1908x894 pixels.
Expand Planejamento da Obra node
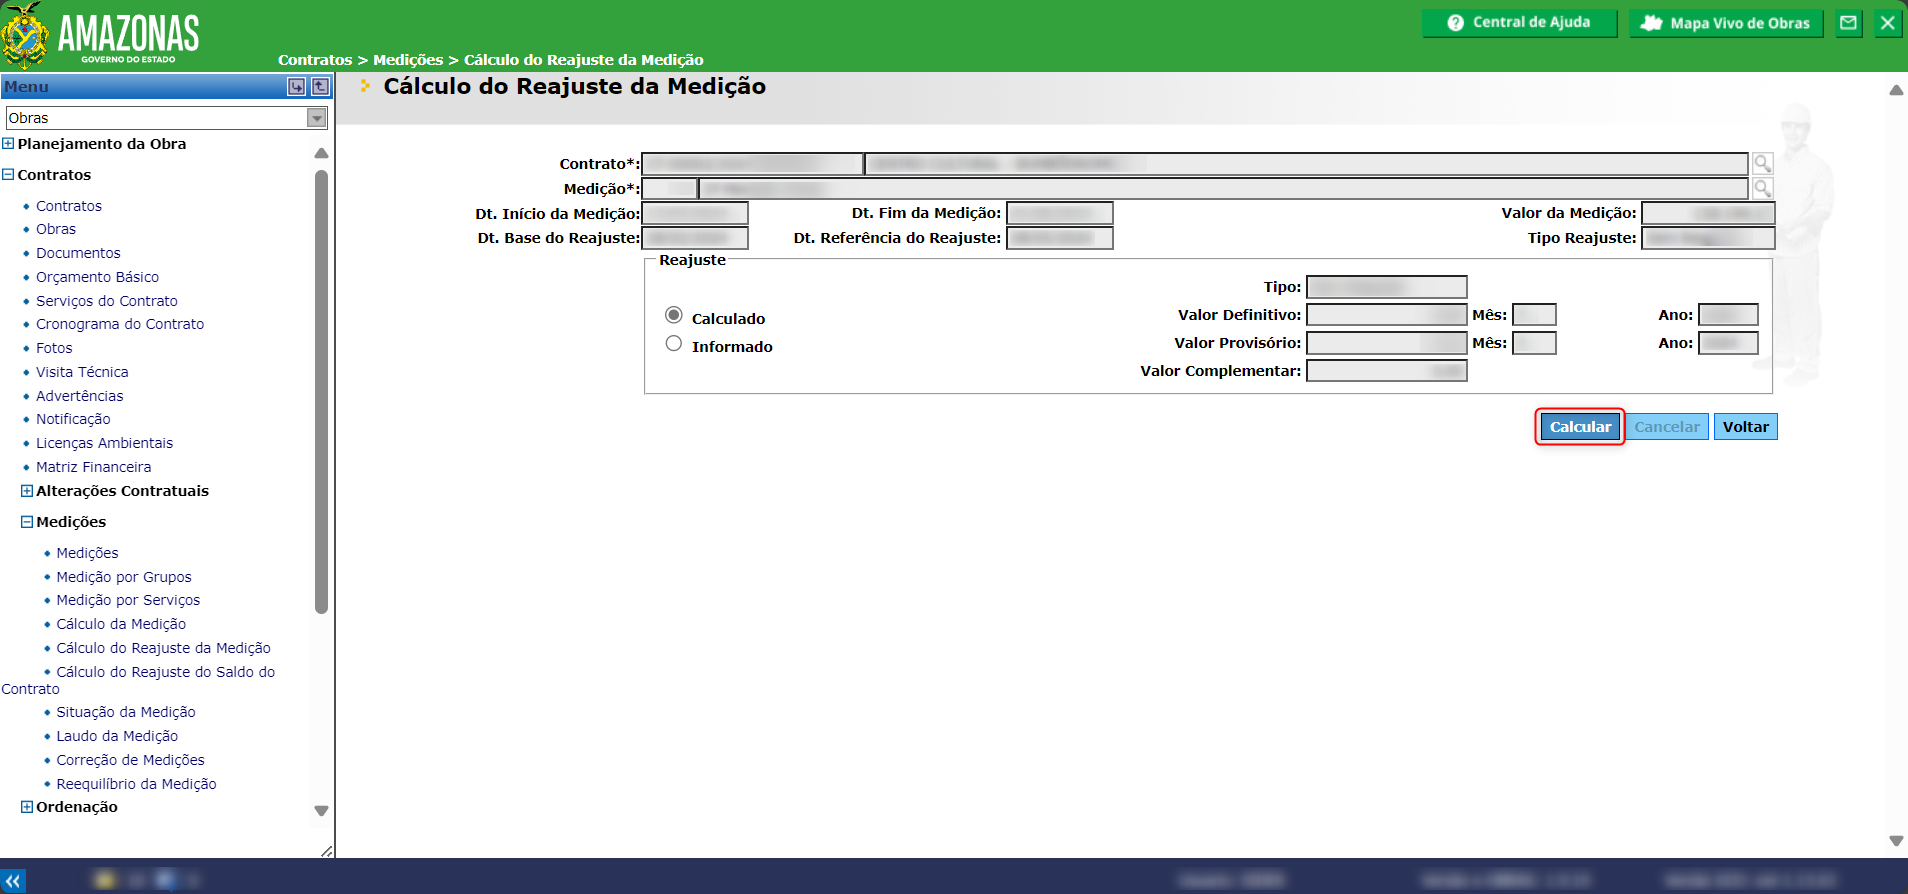(x=8, y=143)
